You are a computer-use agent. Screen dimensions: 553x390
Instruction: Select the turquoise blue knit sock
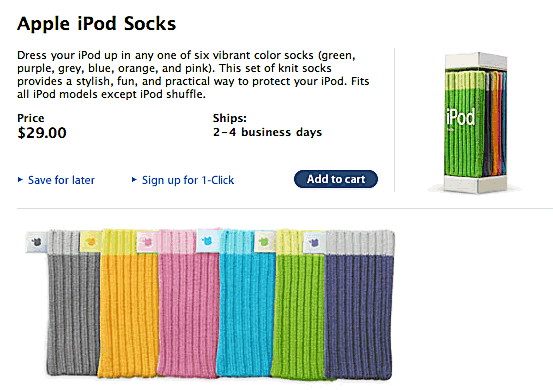click(246, 303)
